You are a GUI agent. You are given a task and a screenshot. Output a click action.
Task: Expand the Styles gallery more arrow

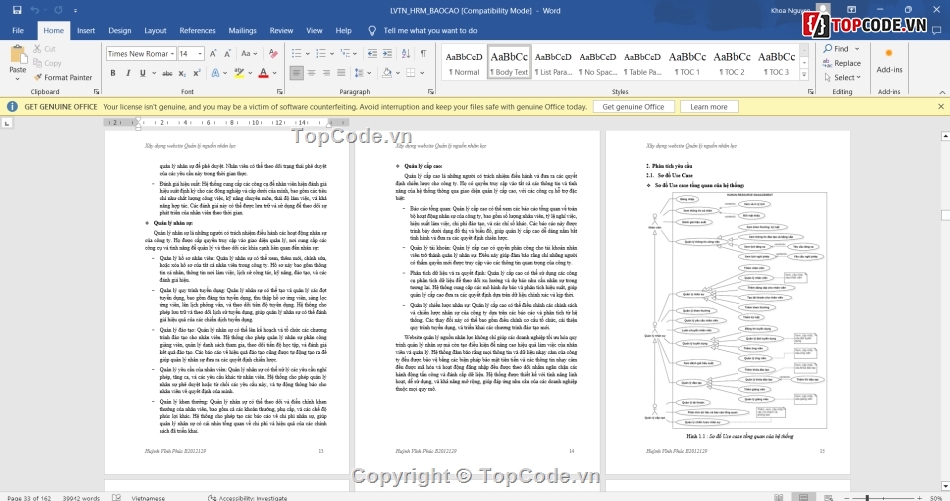point(804,75)
